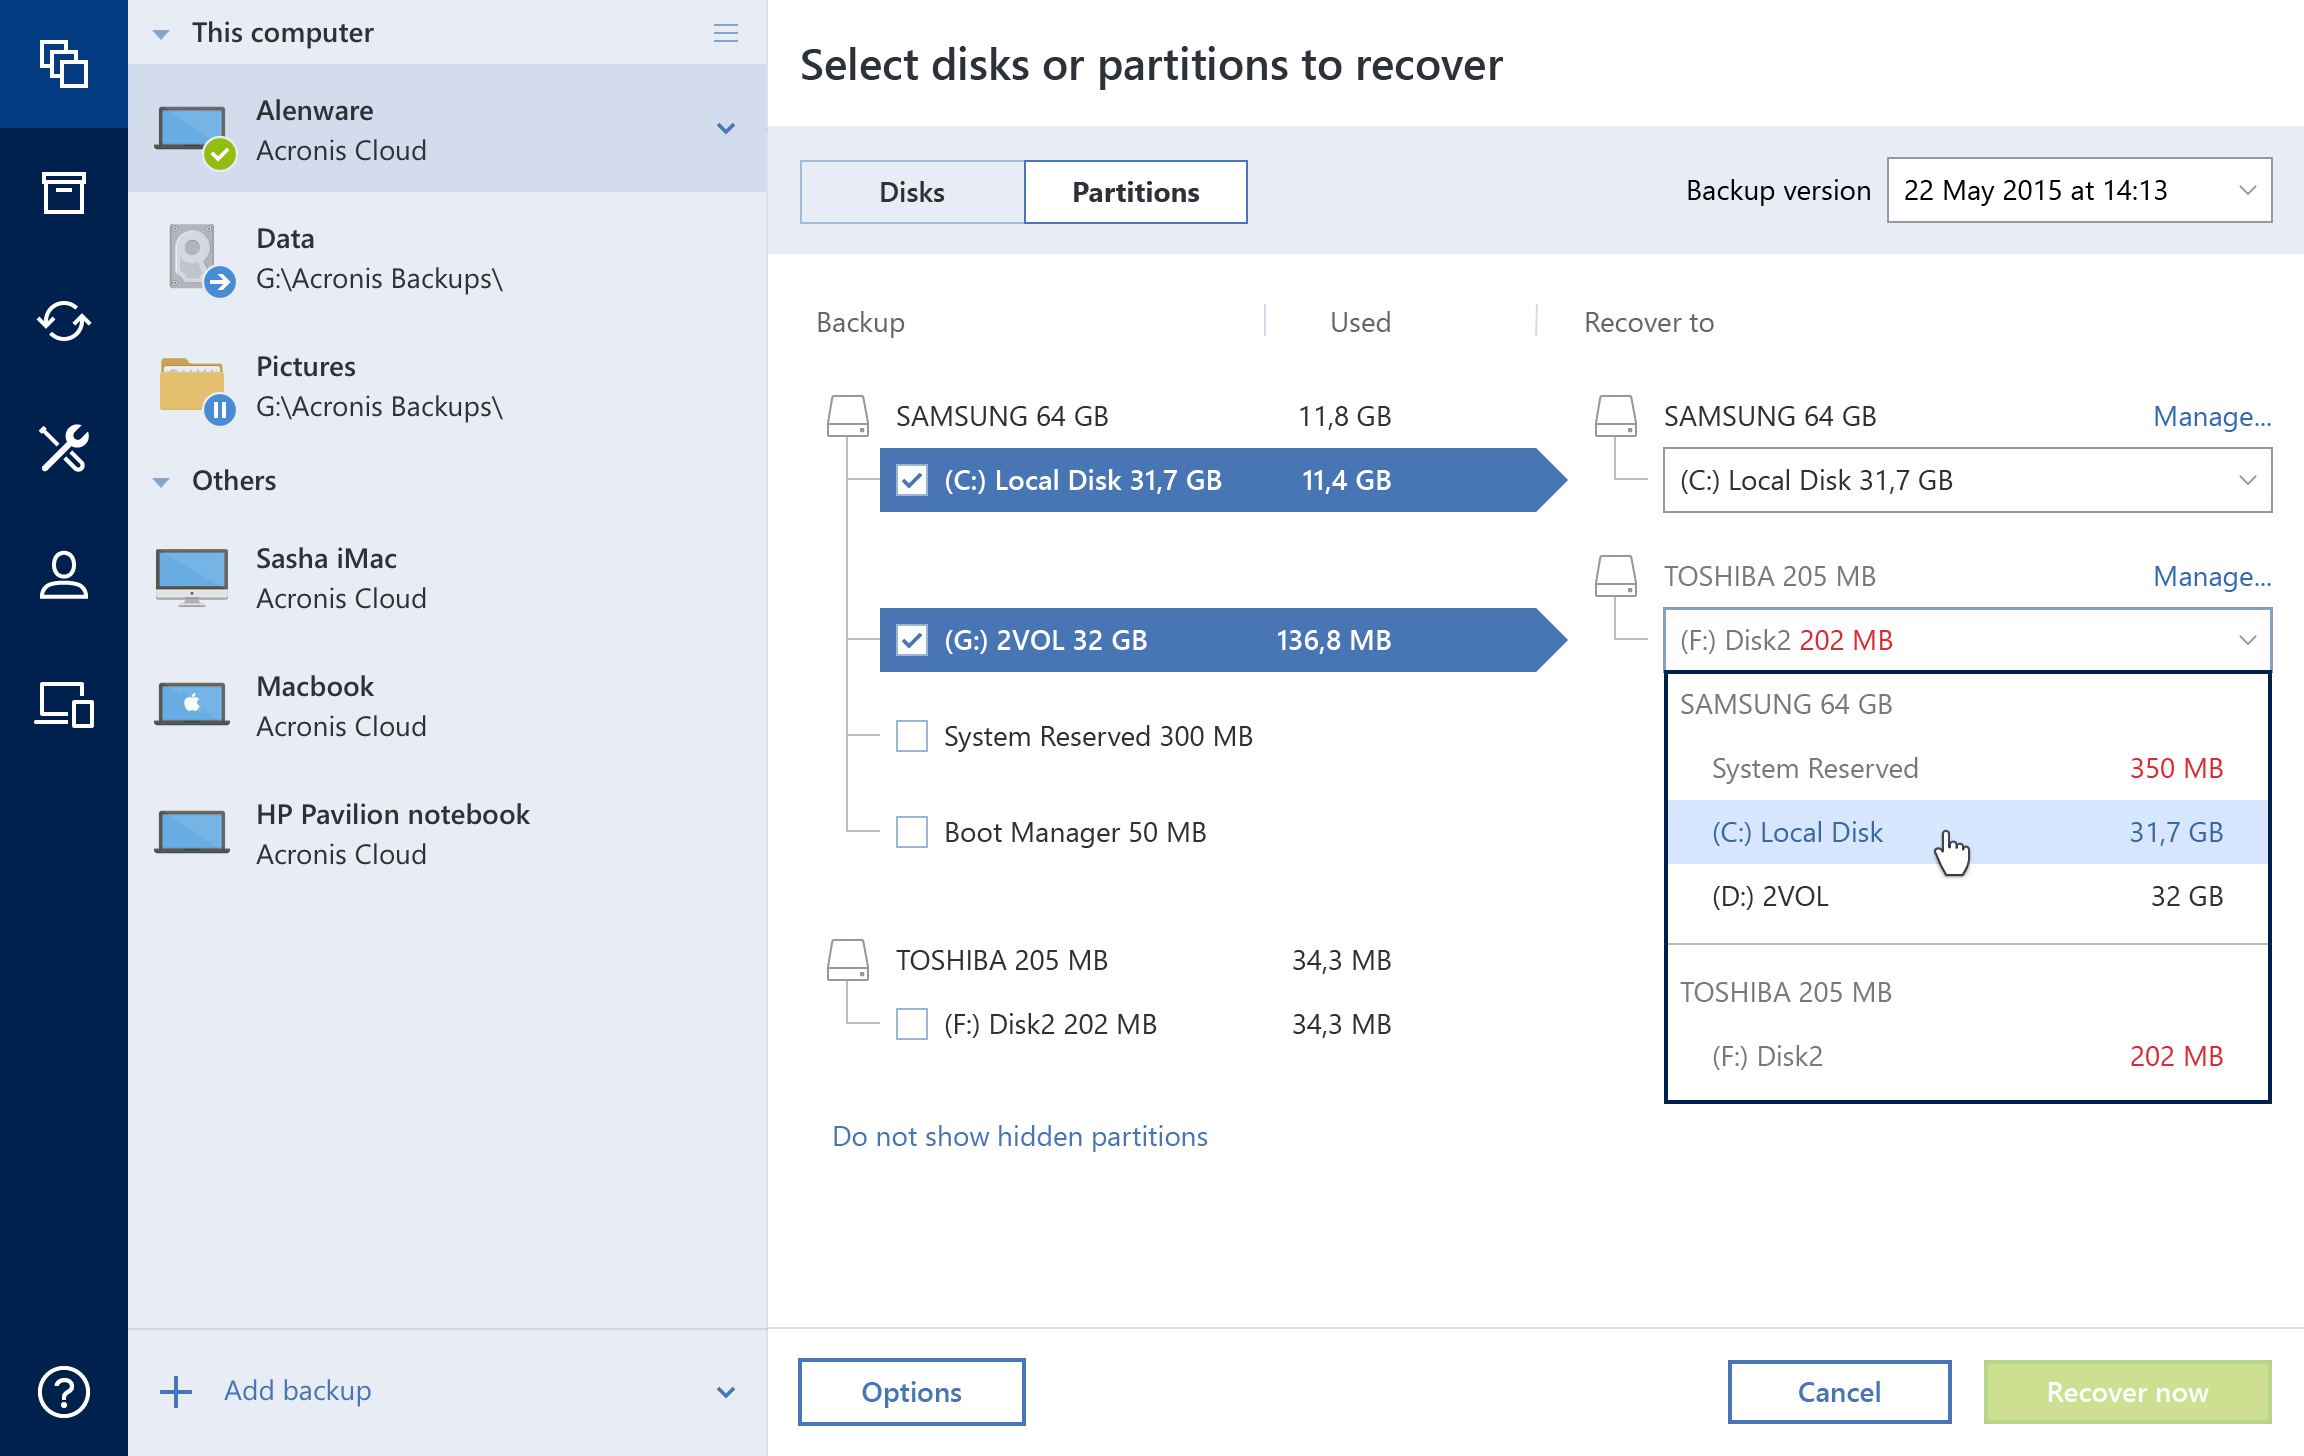
Task: Check the System Reserved 300 MB partition
Action: (x=912, y=736)
